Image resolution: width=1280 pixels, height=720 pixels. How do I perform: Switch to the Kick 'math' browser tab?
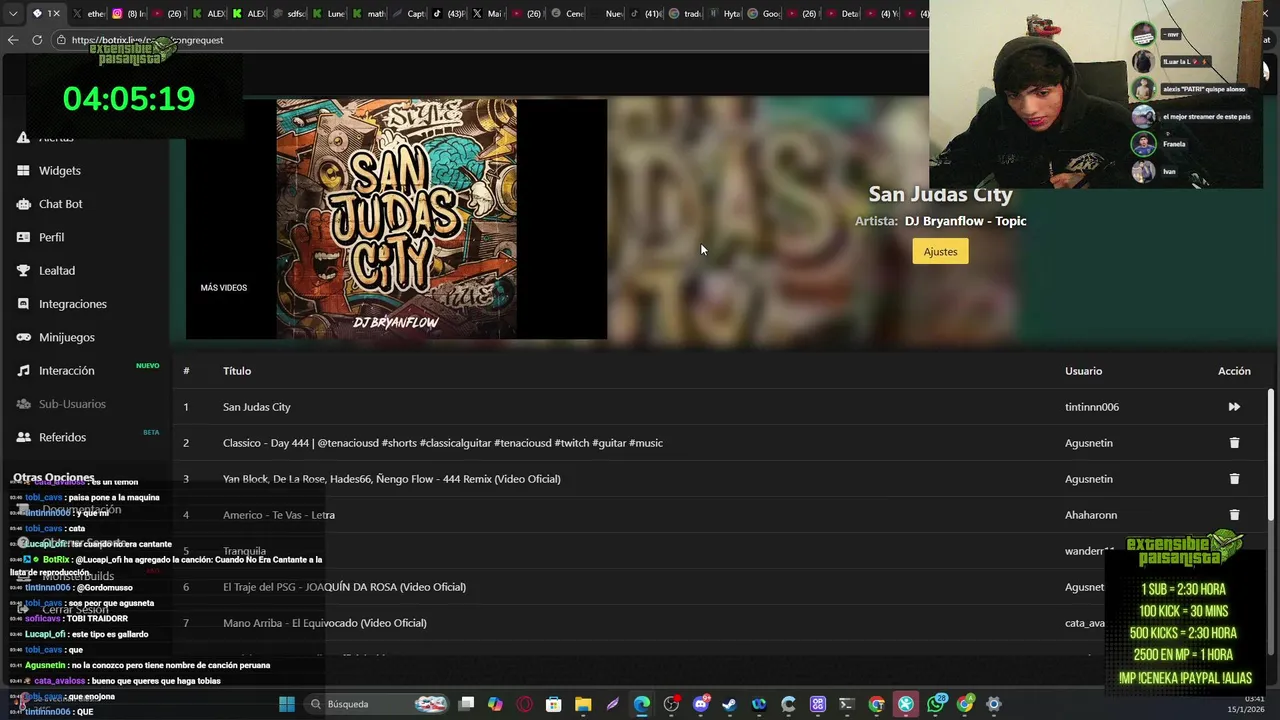point(369,14)
